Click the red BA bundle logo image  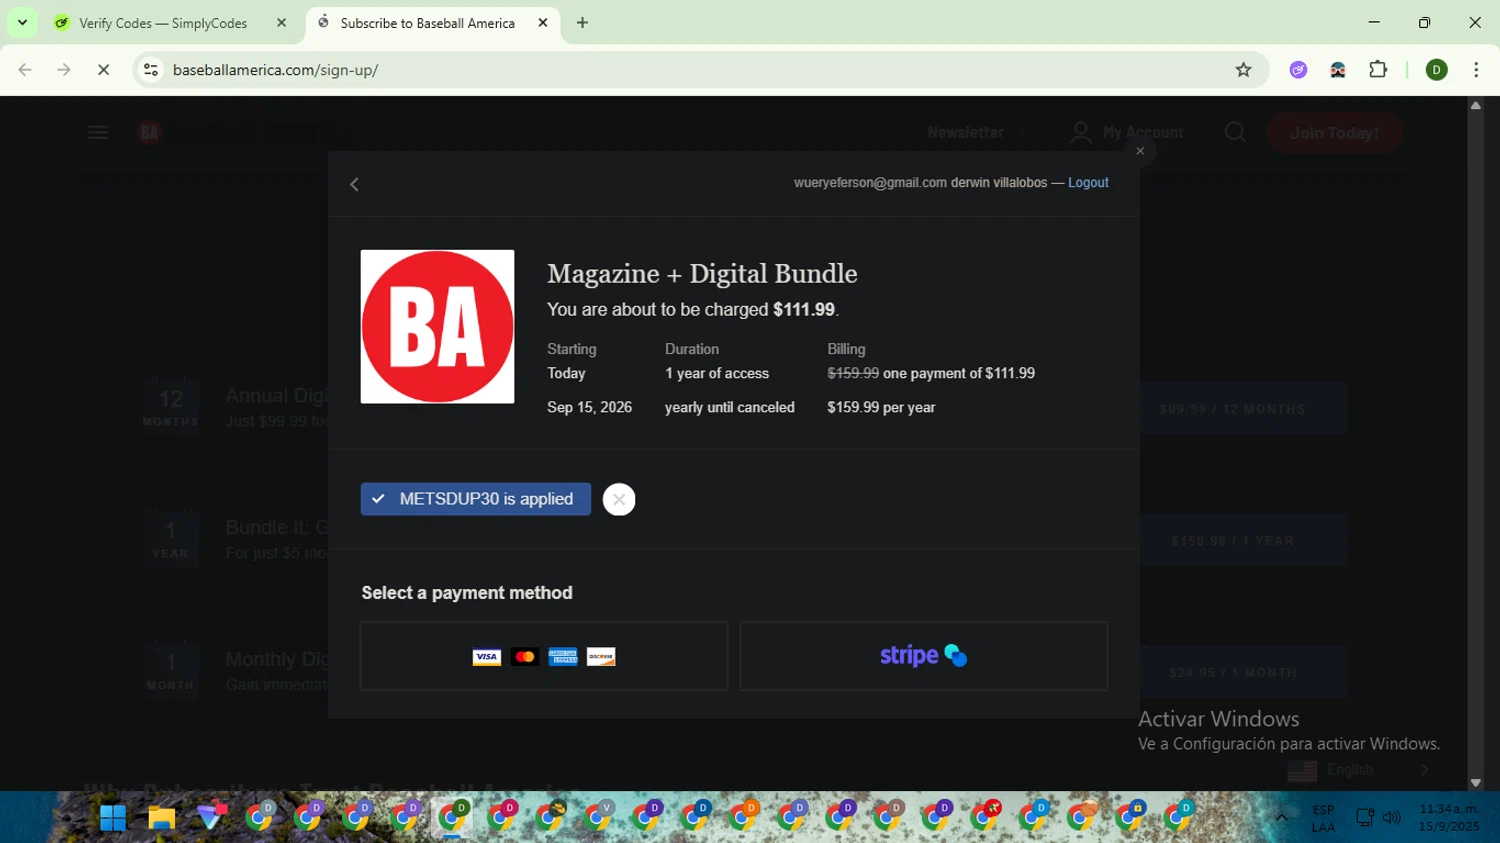point(437,327)
